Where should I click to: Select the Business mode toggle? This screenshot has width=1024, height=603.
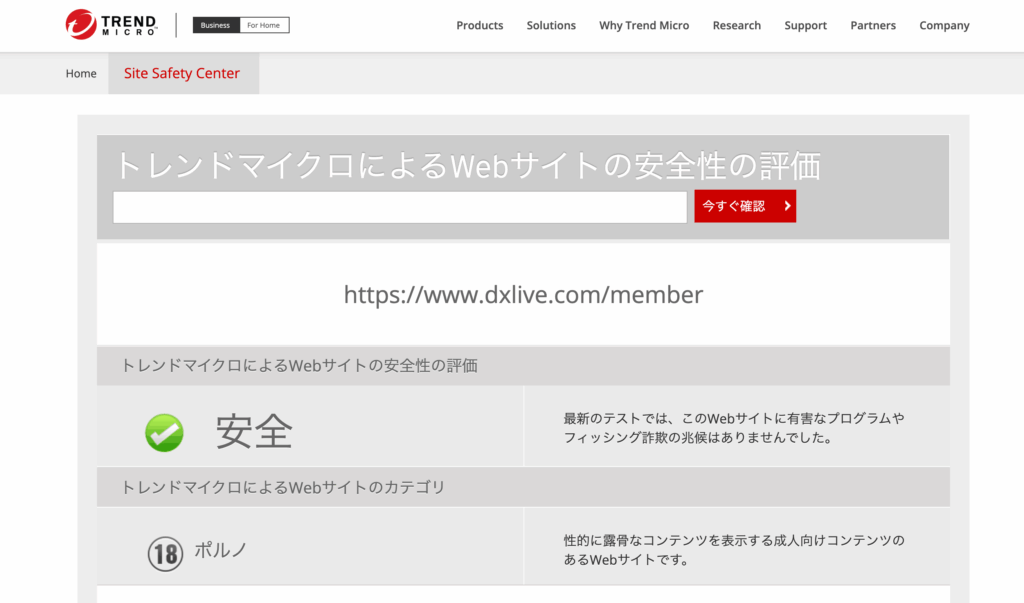pos(215,25)
